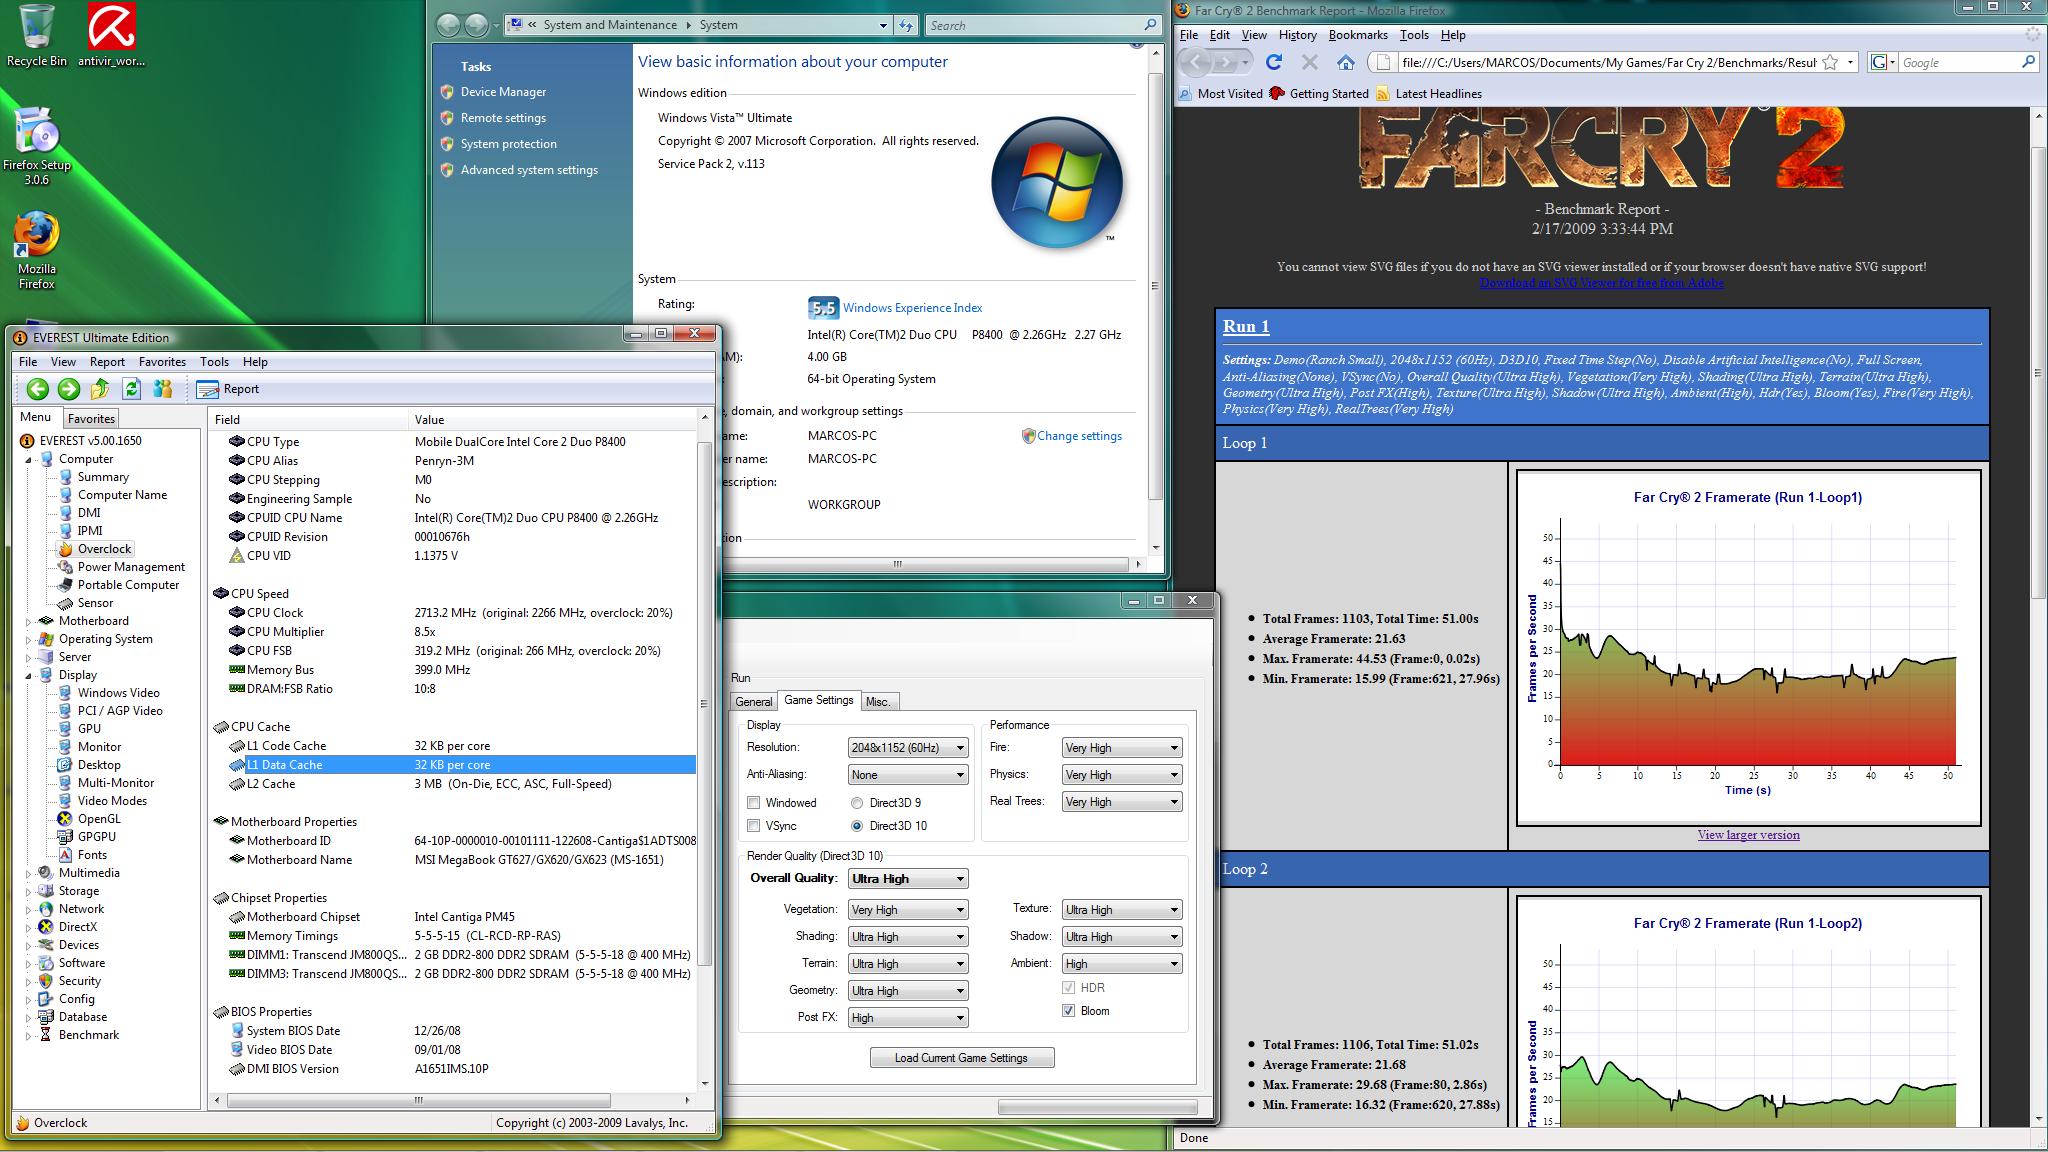Open Getting Started bookmark

(x=1319, y=94)
